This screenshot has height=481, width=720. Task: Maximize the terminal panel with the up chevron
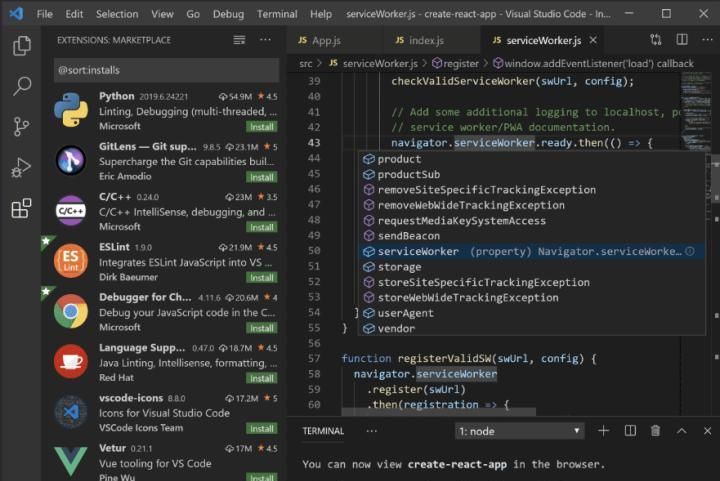coord(681,431)
